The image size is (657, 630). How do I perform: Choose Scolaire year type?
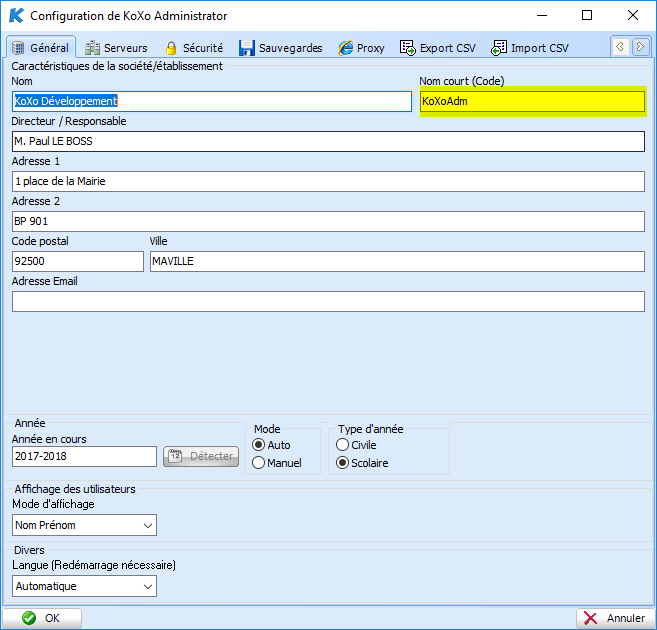(x=342, y=463)
